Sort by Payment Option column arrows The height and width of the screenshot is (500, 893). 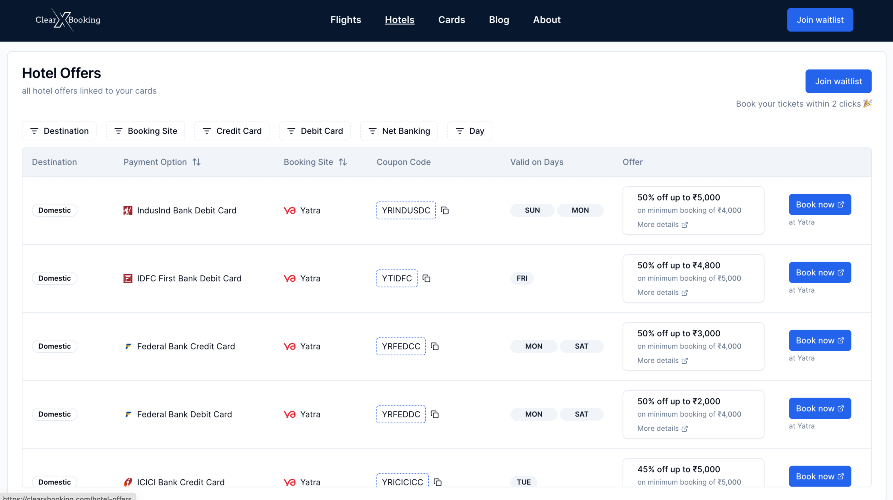[x=196, y=162]
